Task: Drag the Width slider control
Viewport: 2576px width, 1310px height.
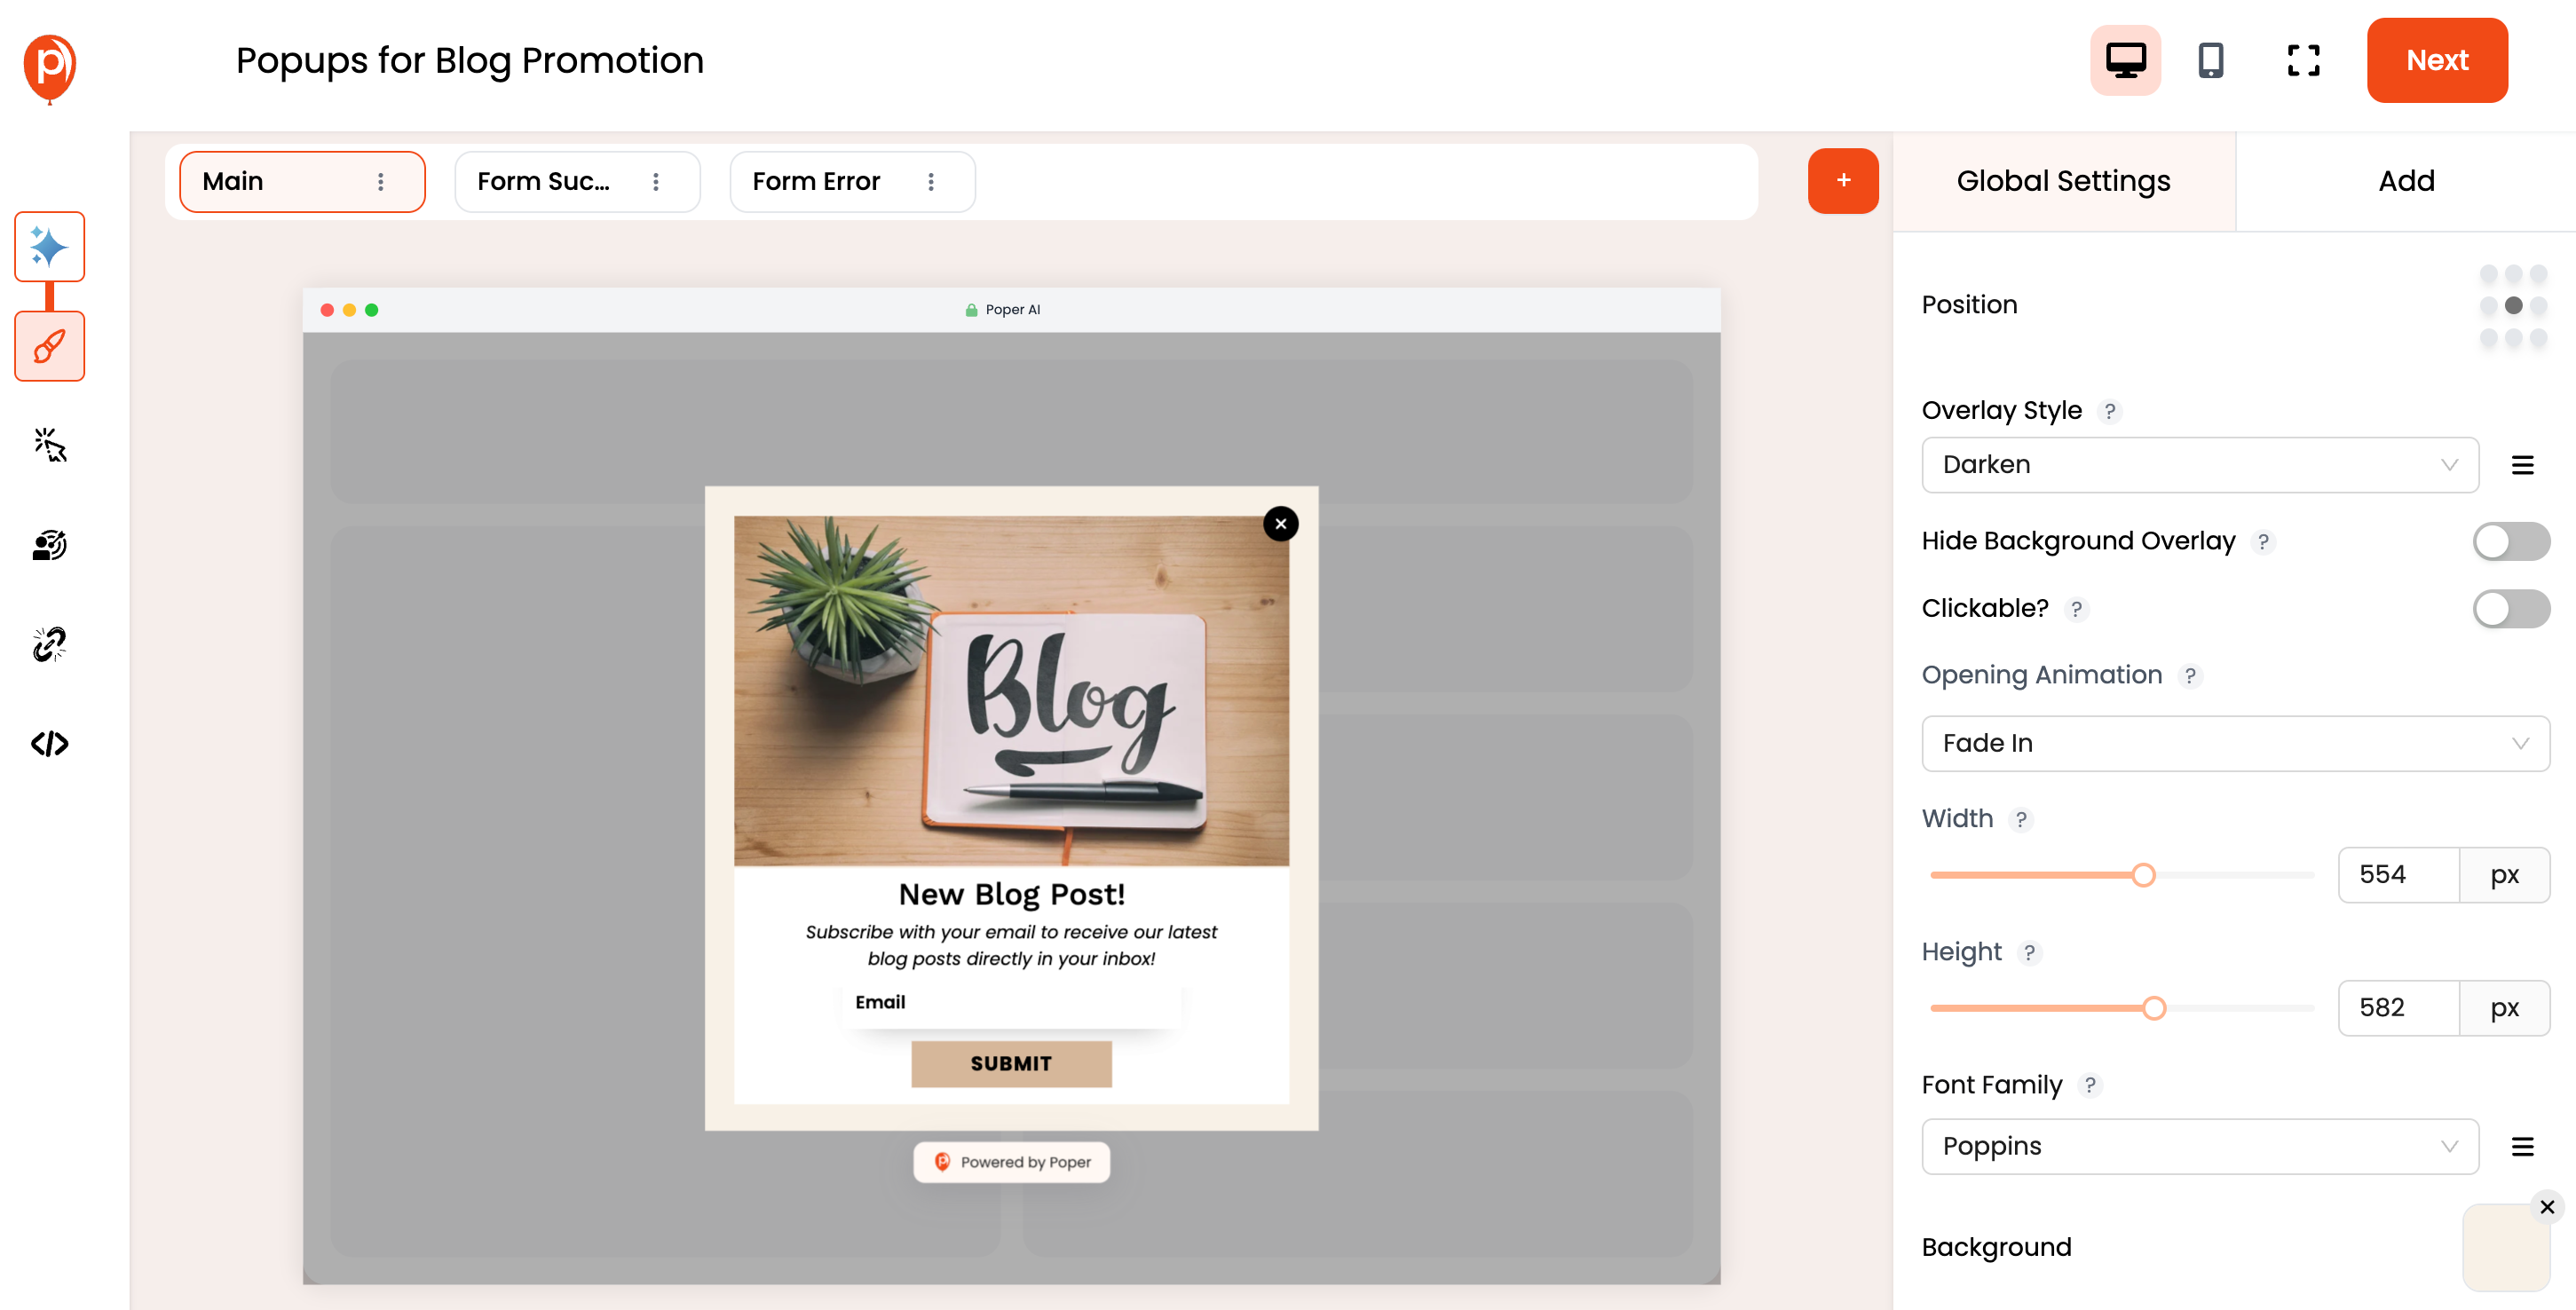Action: [x=2145, y=874]
